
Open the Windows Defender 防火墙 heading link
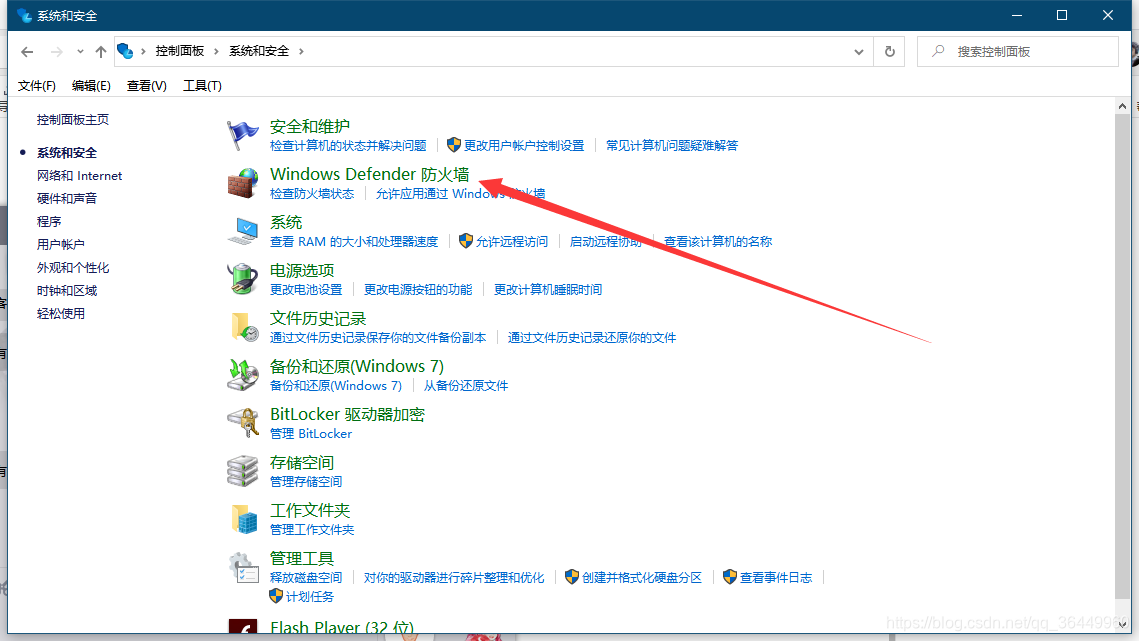pos(369,174)
